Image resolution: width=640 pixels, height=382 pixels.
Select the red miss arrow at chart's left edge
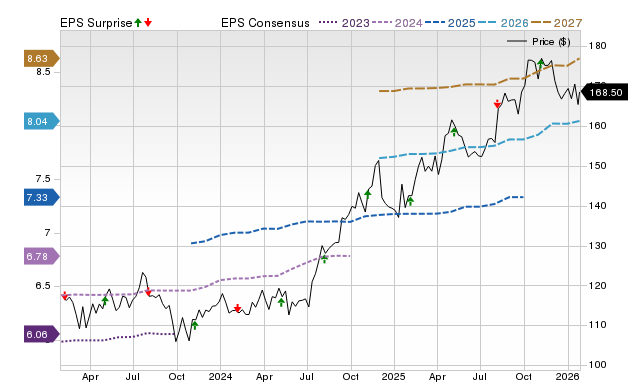(64, 295)
